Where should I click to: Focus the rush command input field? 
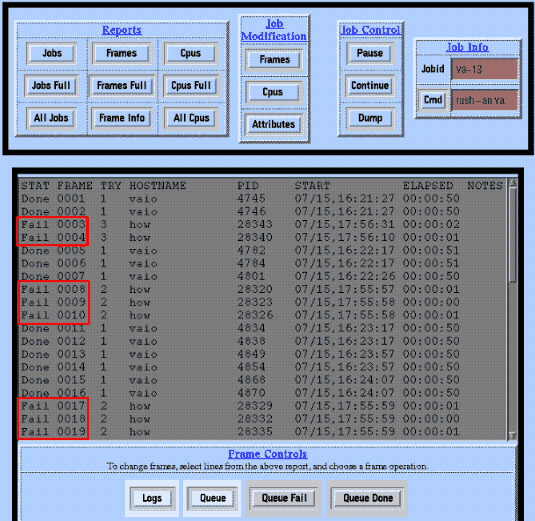click(x=485, y=100)
